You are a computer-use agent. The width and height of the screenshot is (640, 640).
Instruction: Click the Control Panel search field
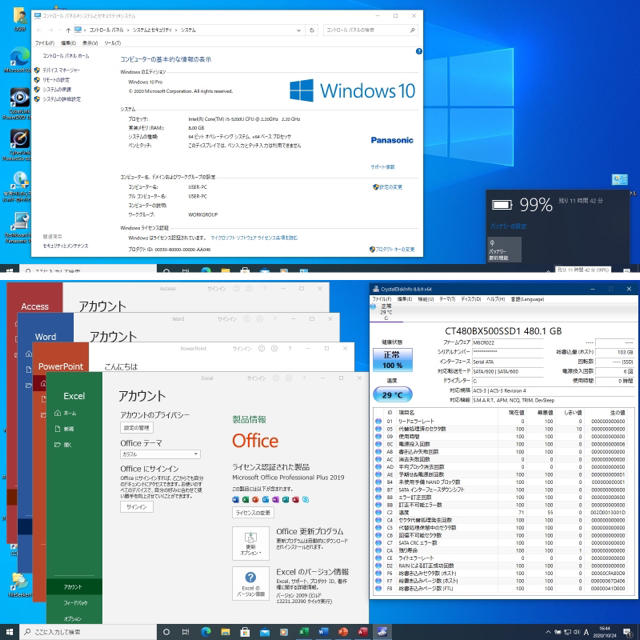371,30
